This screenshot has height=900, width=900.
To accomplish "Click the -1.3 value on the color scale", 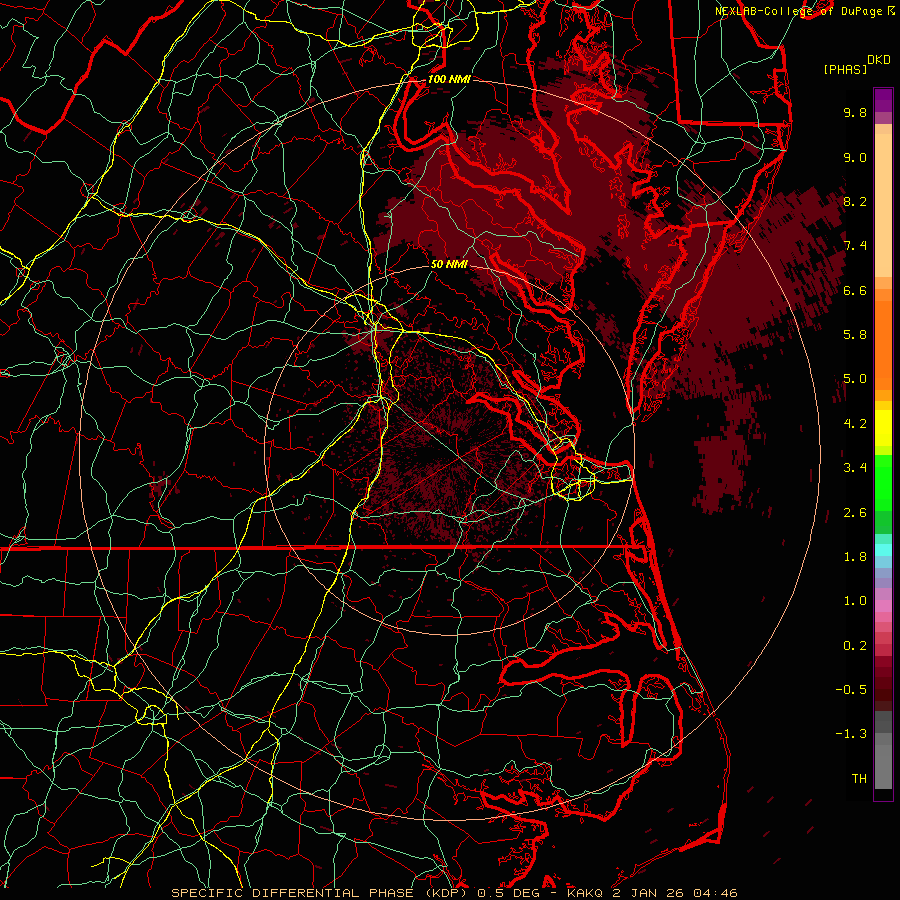I will point(851,735).
